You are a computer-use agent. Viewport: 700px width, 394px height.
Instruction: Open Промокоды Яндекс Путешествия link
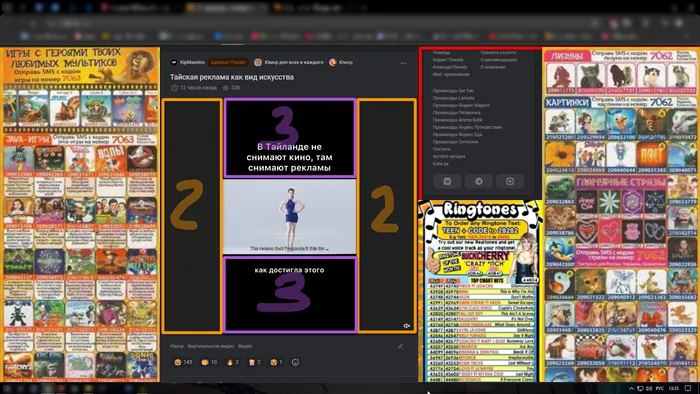coord(467,127)
